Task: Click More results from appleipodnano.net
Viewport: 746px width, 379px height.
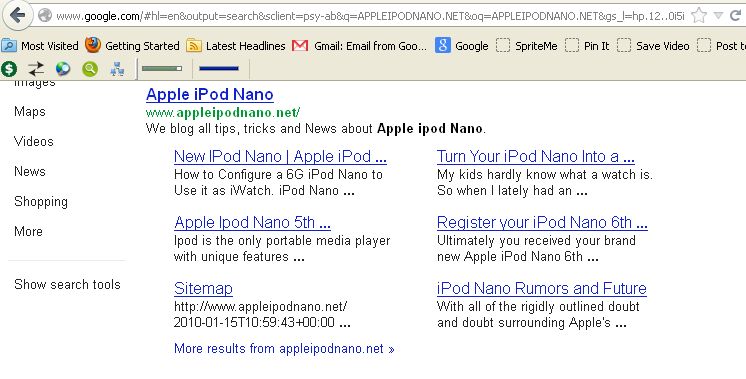Action: (284, 349)
